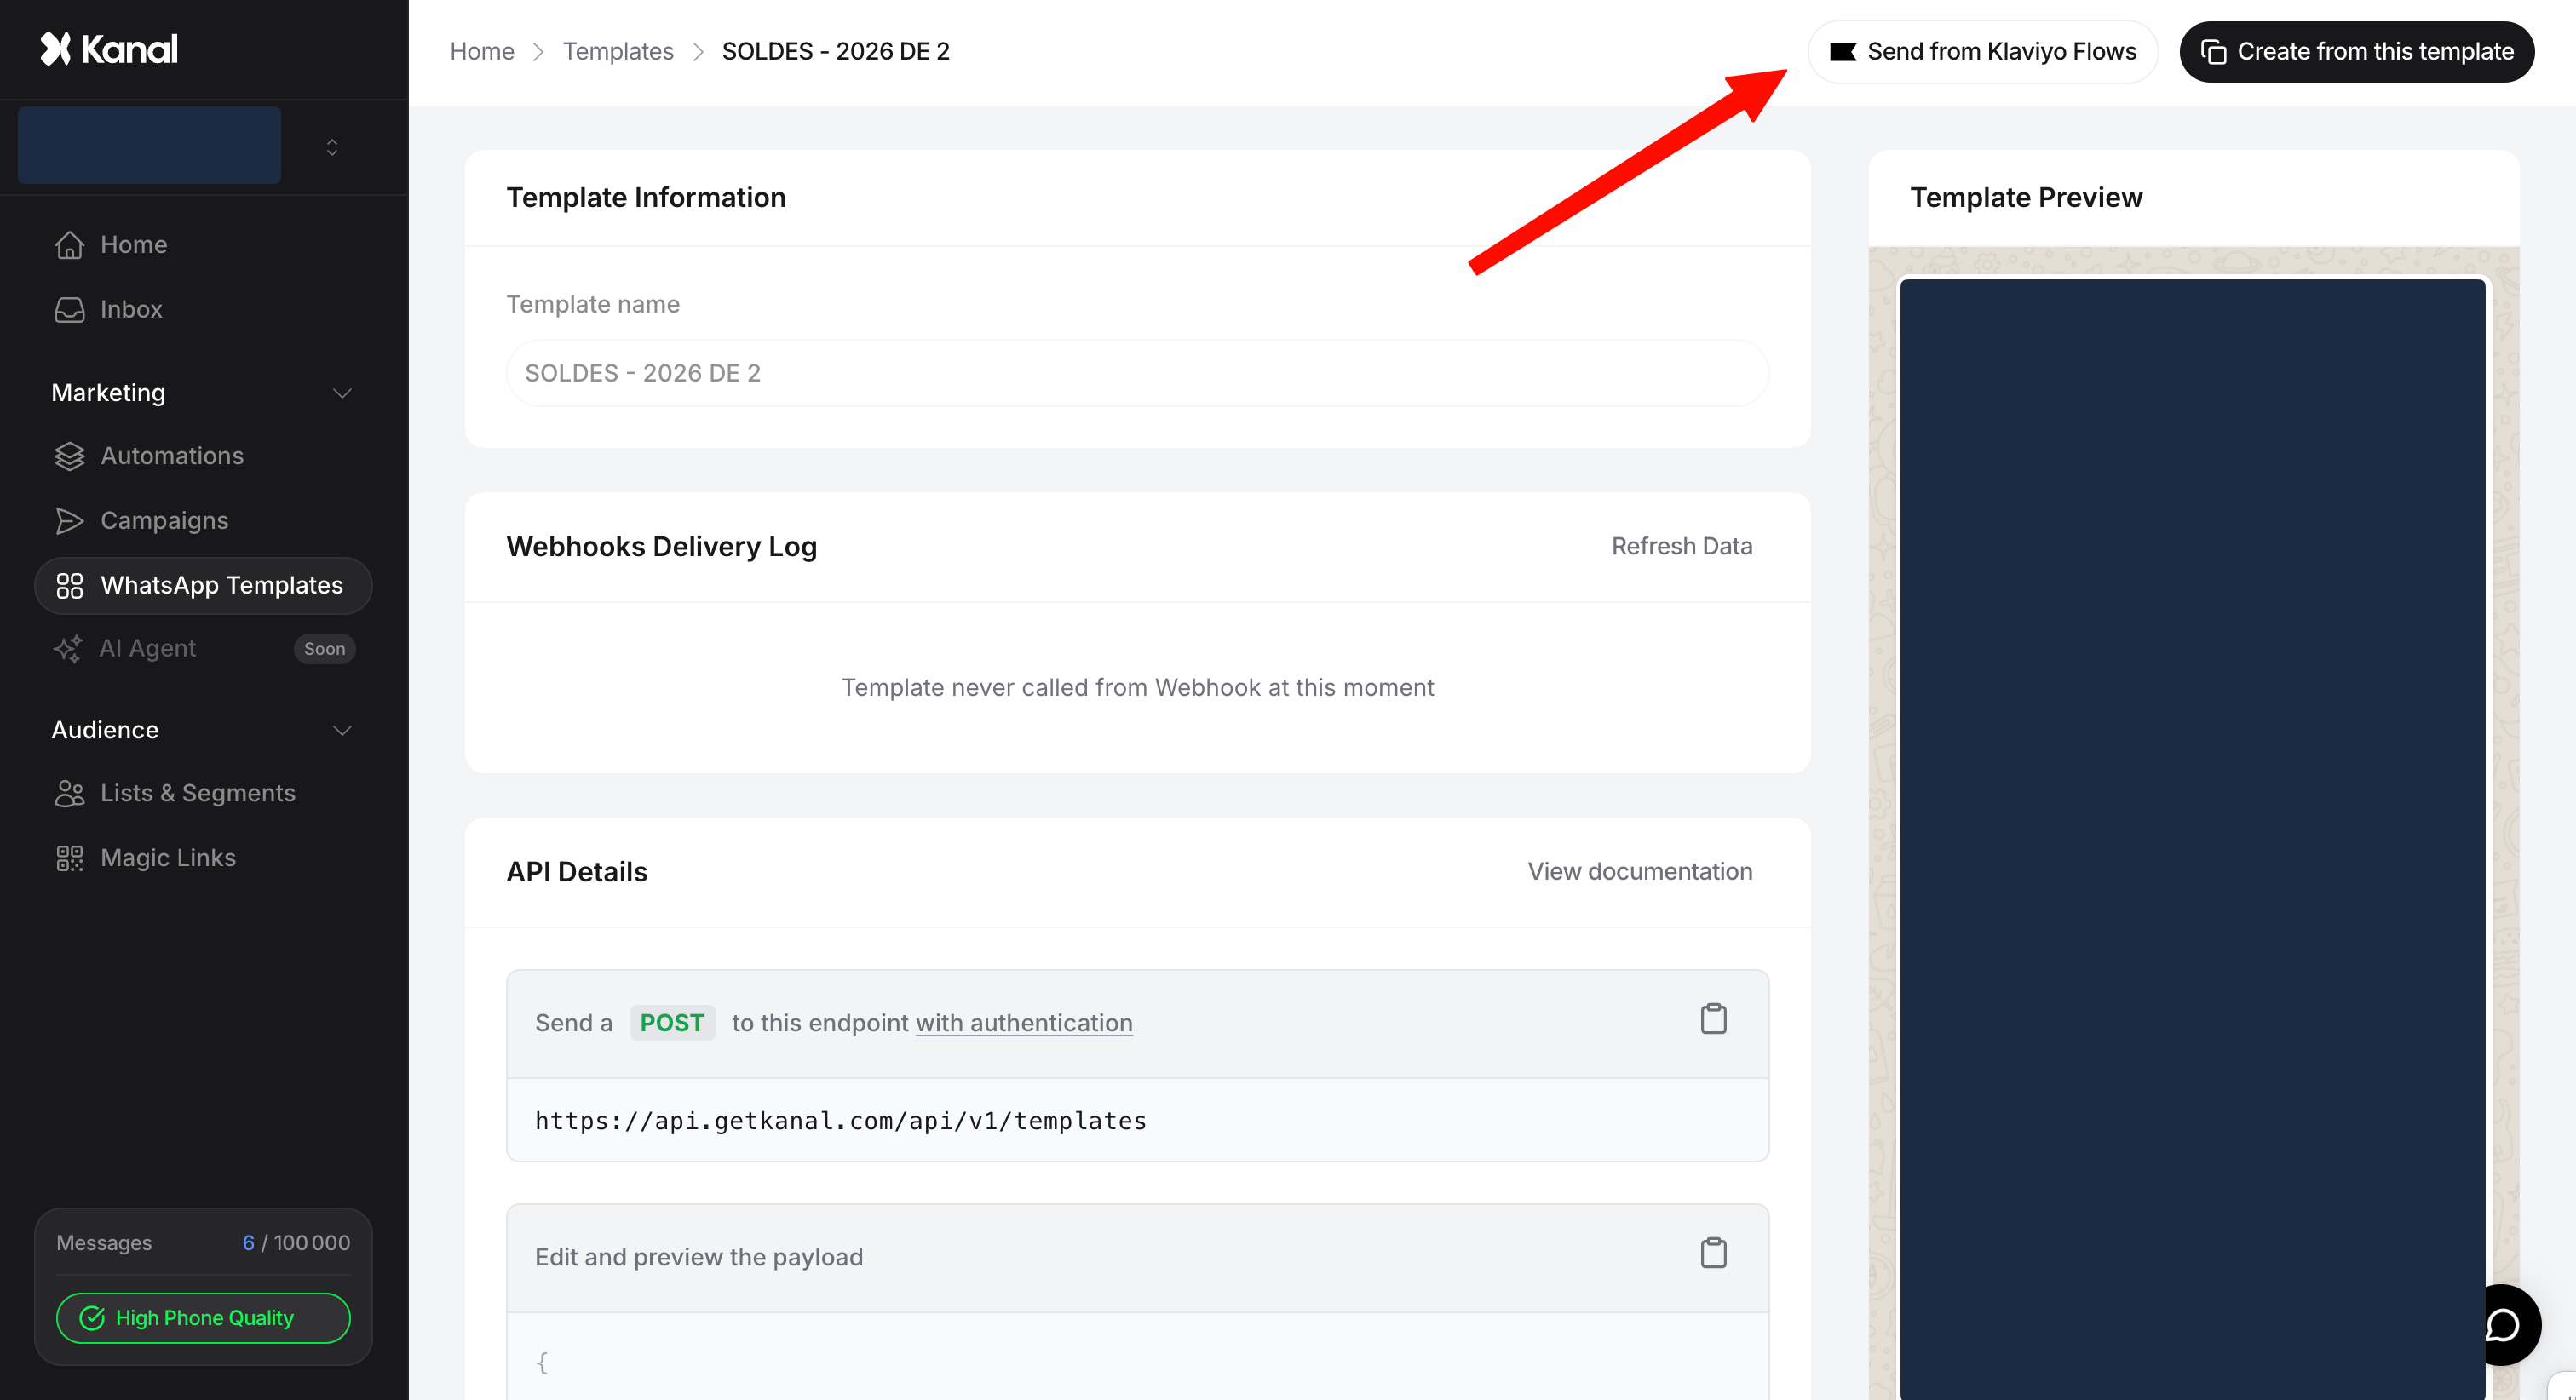Click Send from Klaviyo Flows button
This screenshot has height=1400, width=2576.
[x=1982, y=52]
